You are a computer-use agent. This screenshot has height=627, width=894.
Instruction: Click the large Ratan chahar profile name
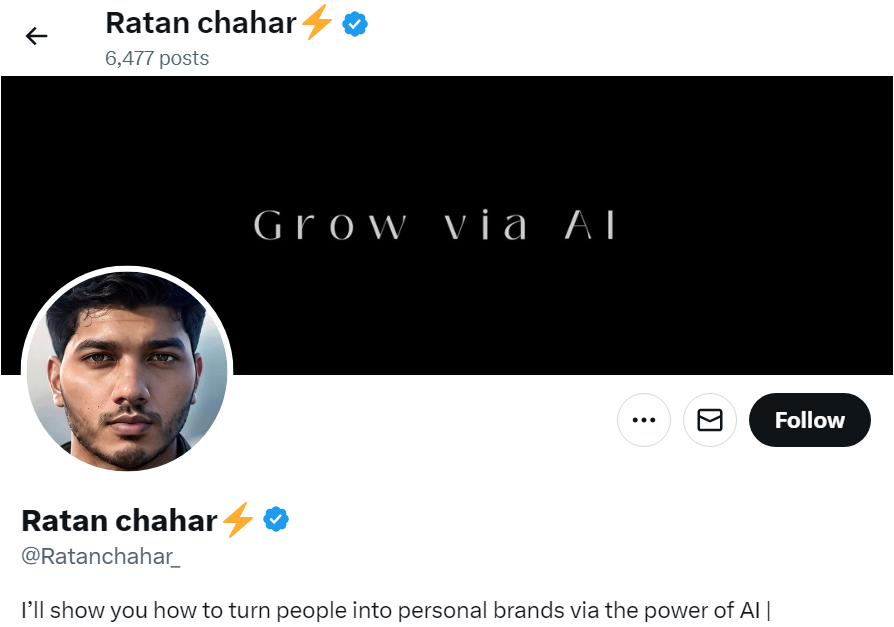pos(119,520)
